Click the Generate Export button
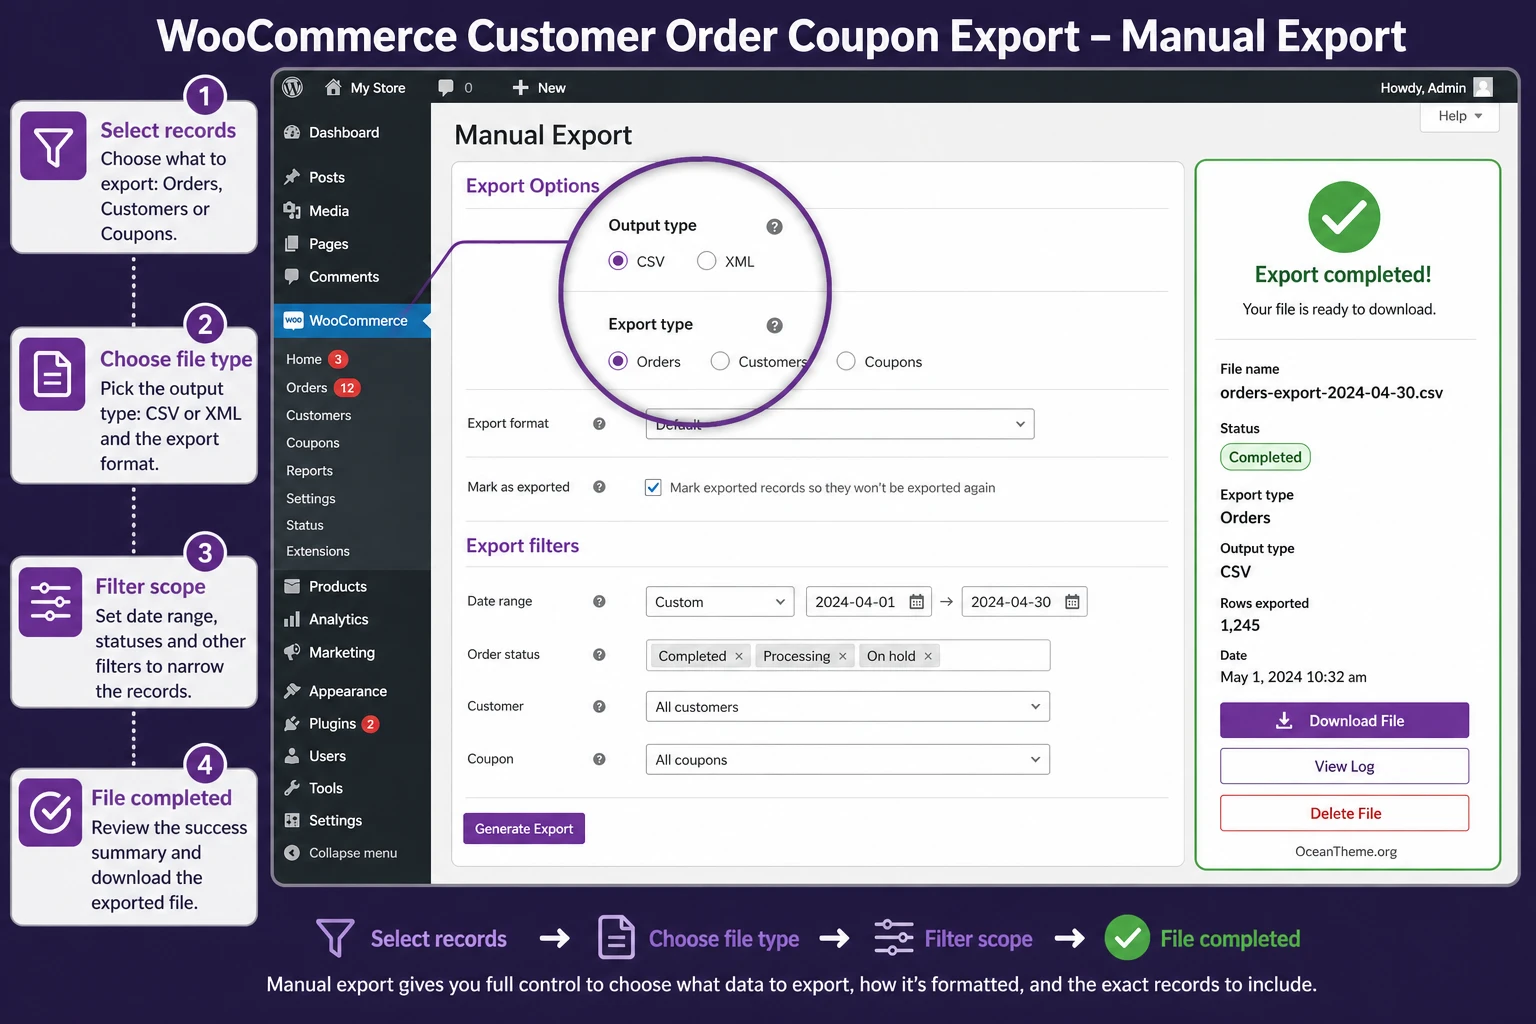The image size is (1536, 1024). pyautogui.click(x=524, y=828)
